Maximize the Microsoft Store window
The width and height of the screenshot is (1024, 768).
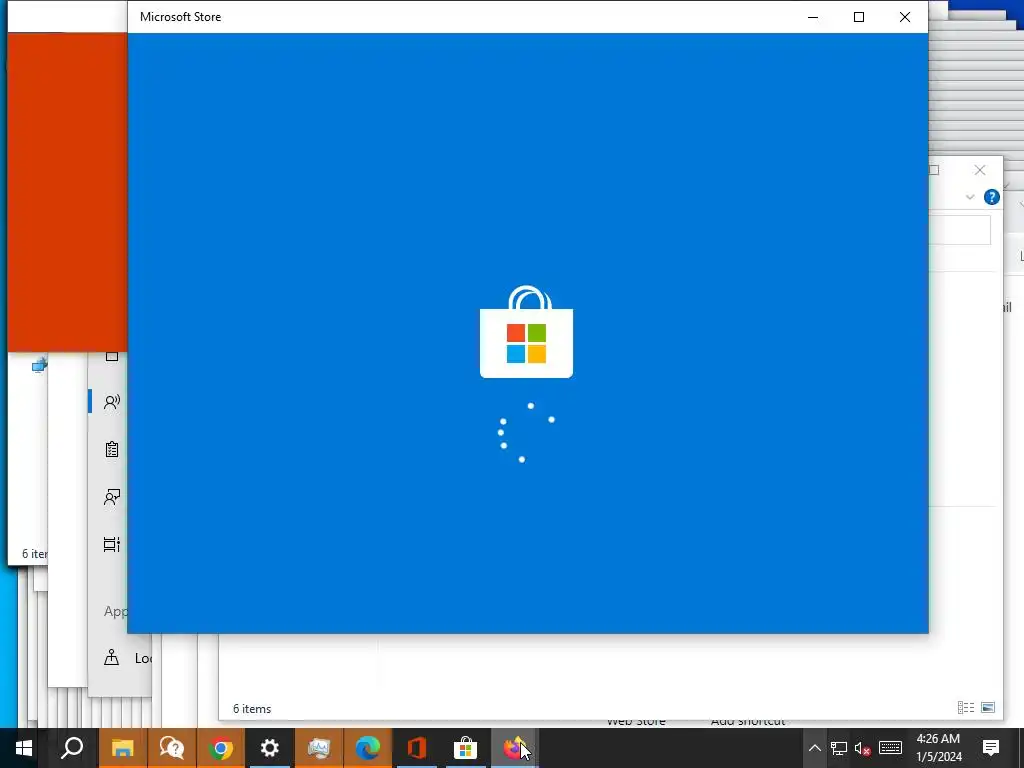point(859,17)
